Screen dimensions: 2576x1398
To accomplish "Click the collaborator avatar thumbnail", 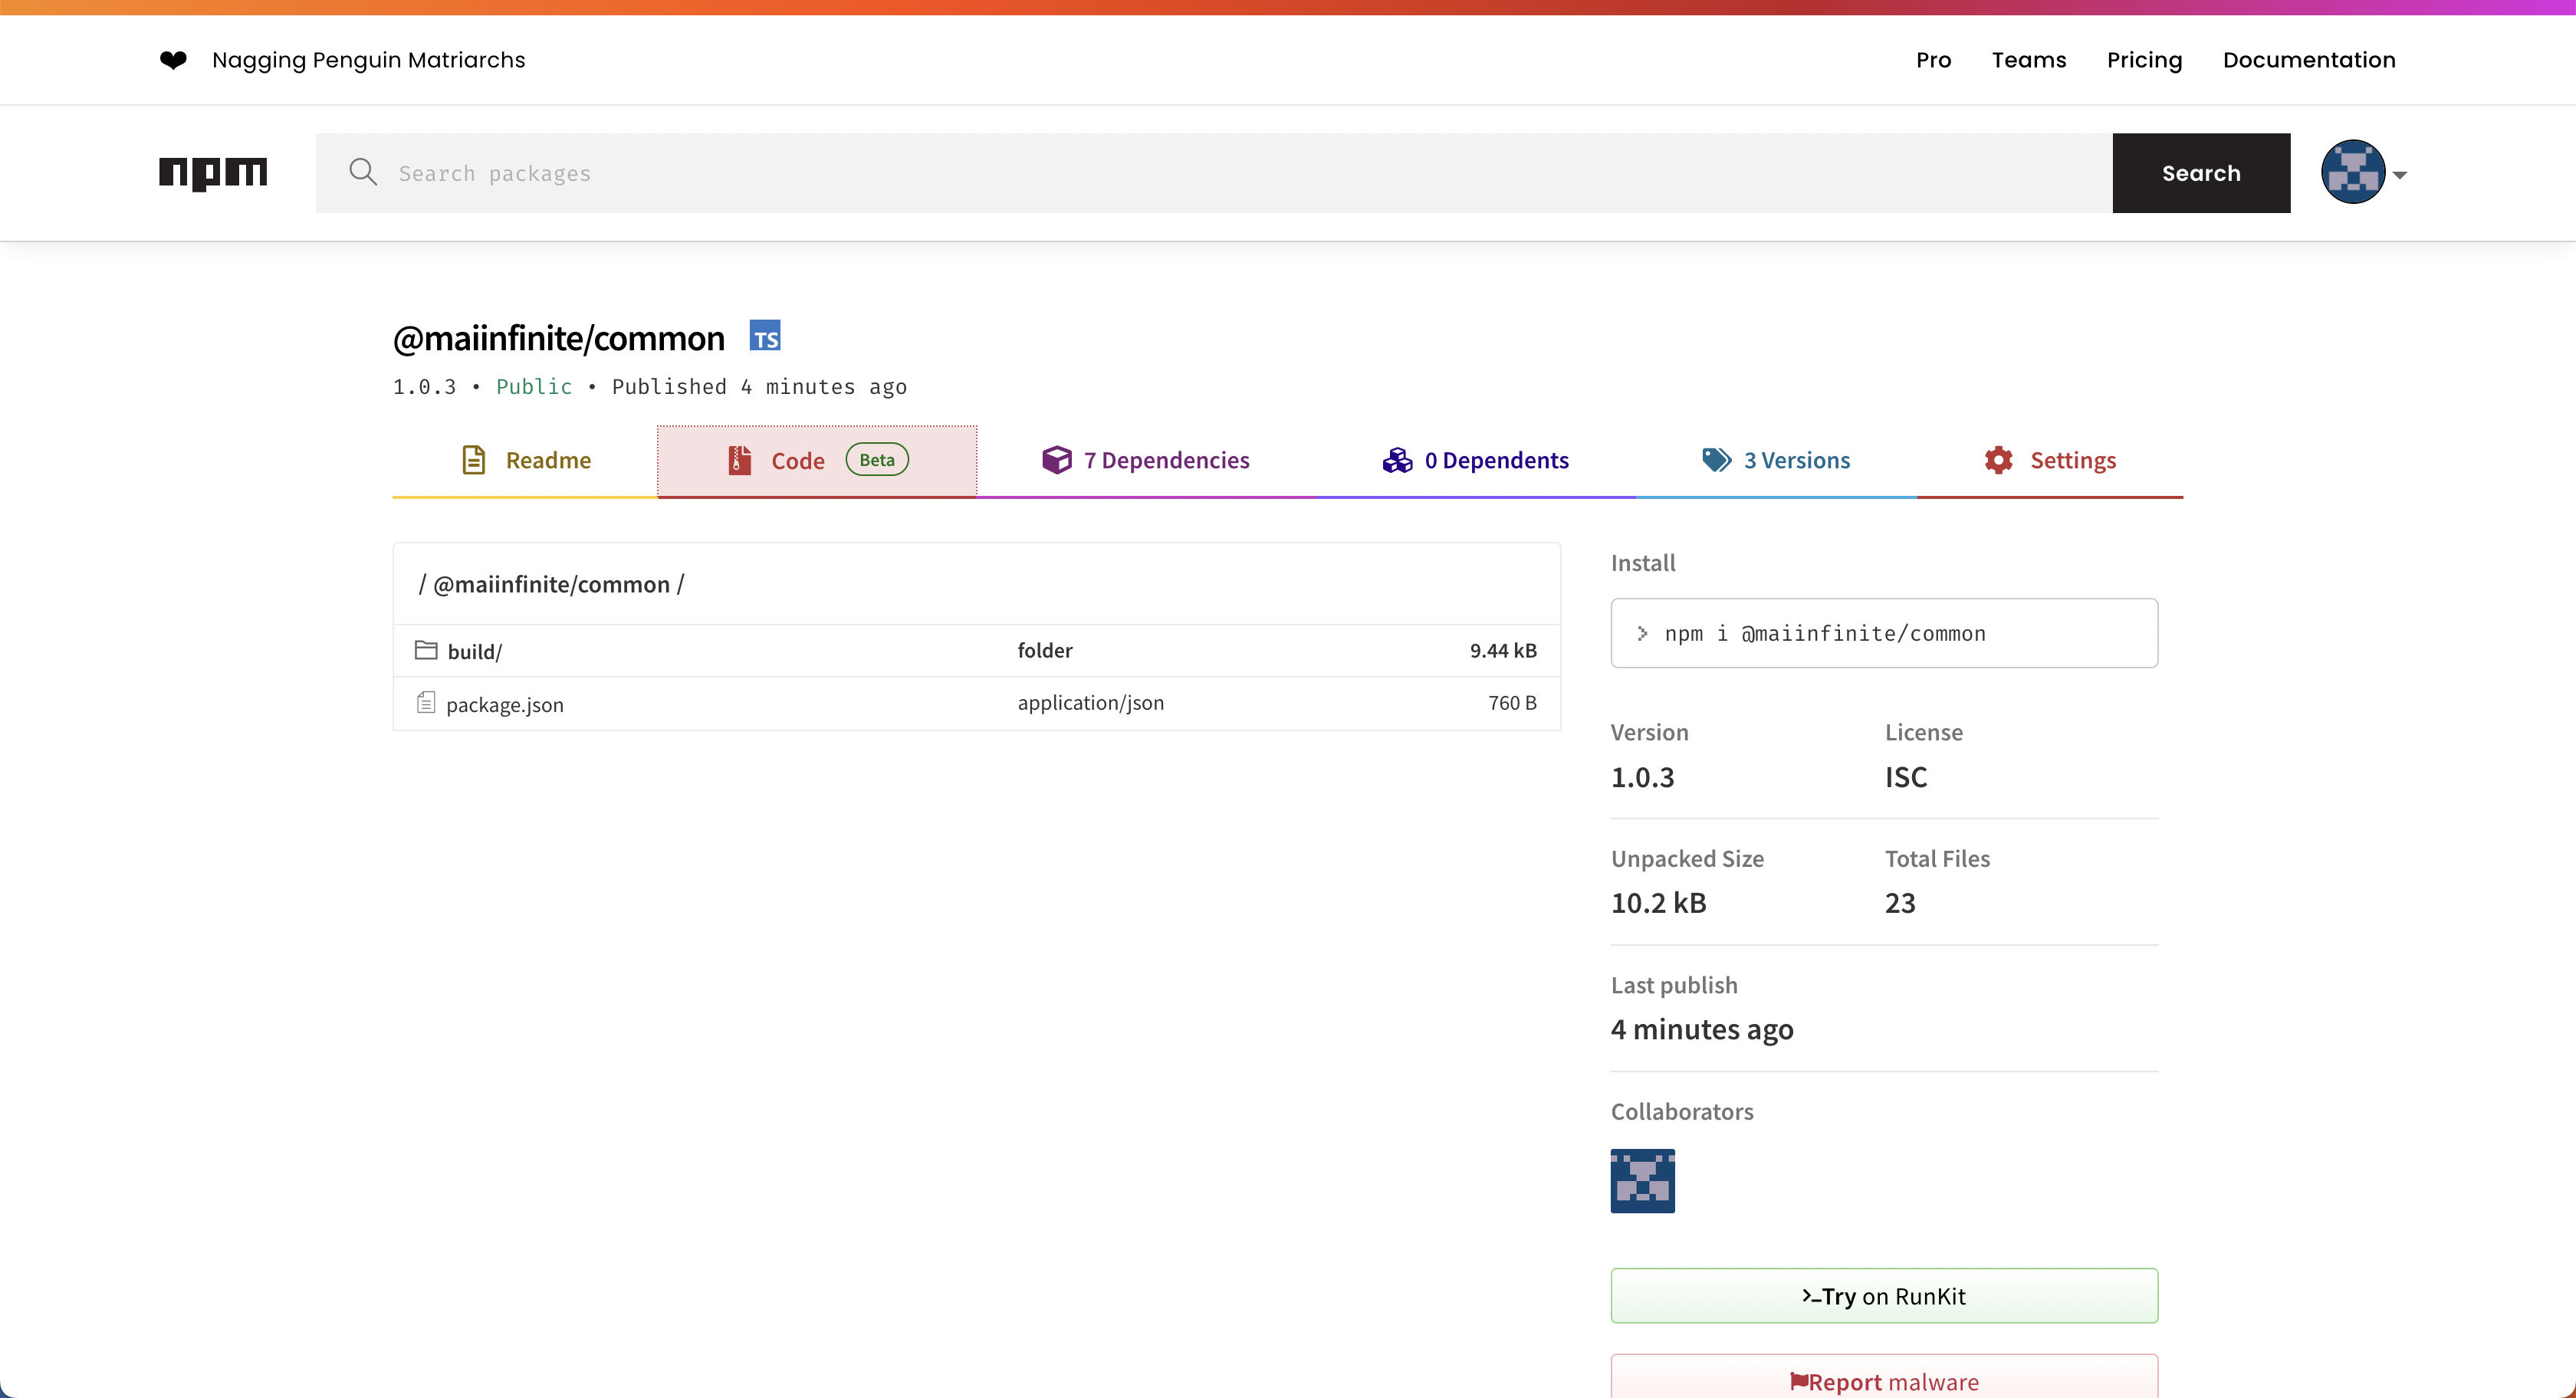I will (x=1642, y=1181).
